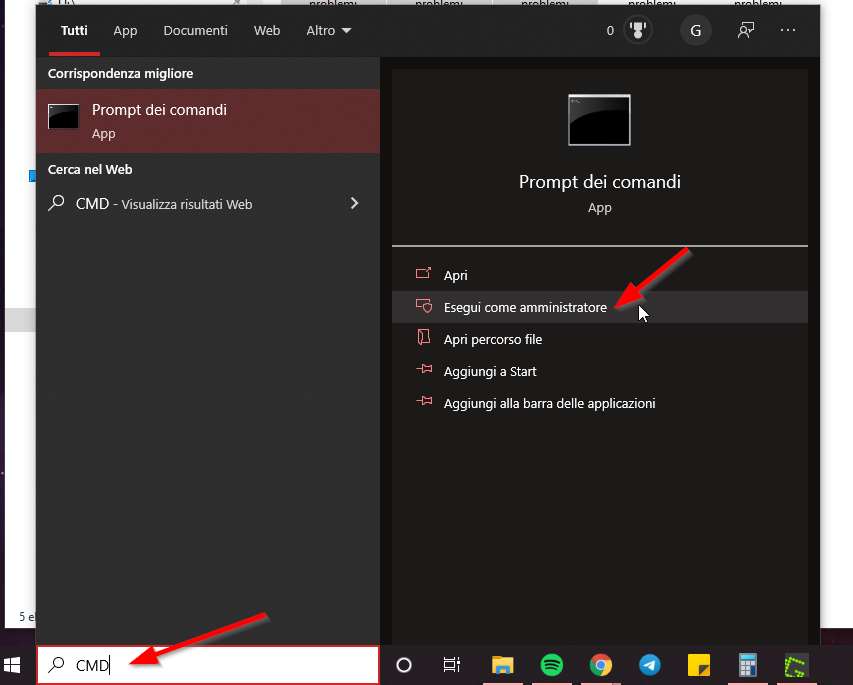
Task: Click the Cortana circle icon
Action: 404,665
